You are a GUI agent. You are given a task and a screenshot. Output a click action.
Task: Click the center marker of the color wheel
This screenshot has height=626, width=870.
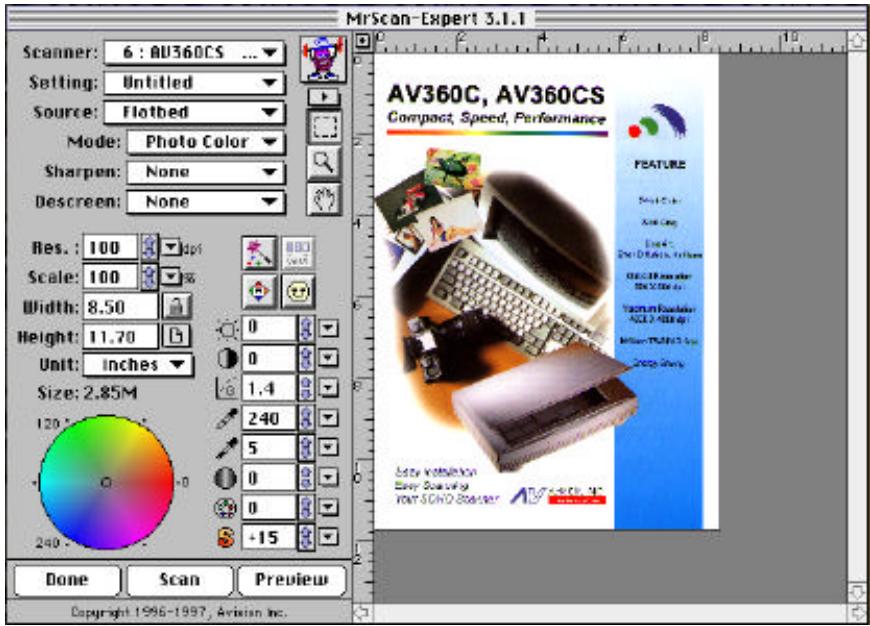(x=106, y=483)
